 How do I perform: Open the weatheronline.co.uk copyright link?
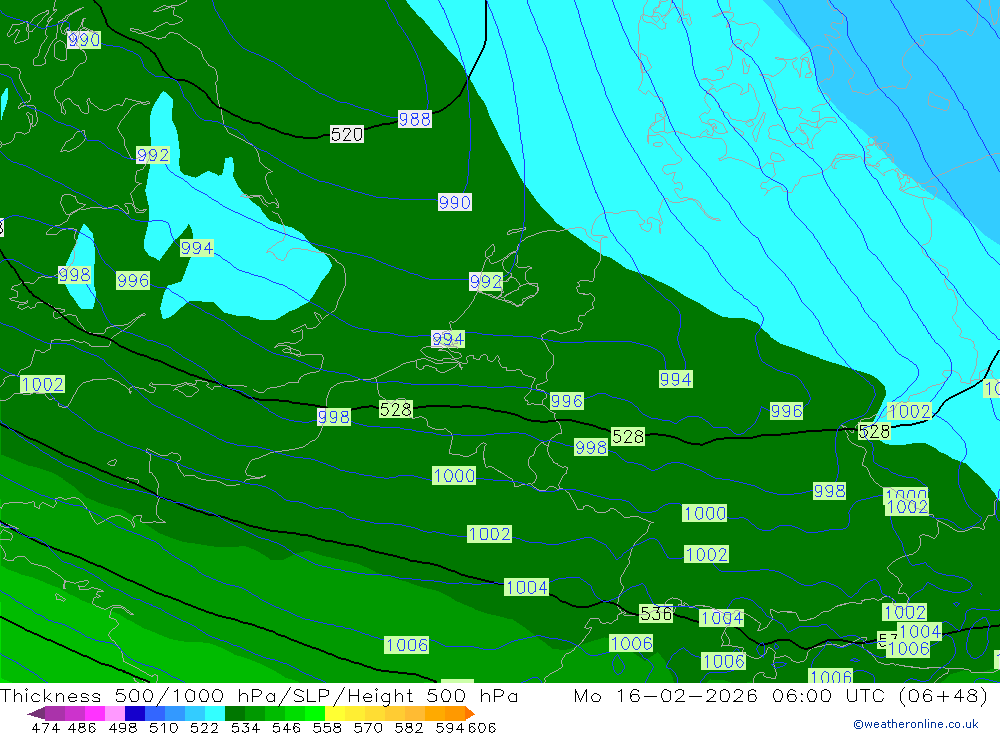(x=915, y=724)
